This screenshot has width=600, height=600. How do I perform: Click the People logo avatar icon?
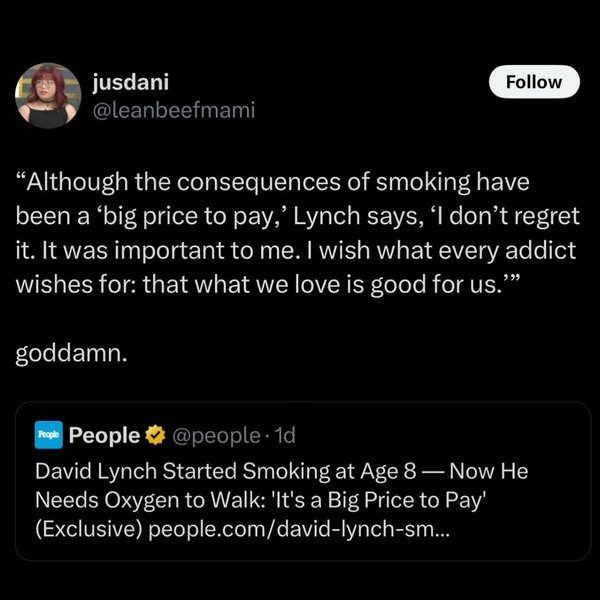pos(49,436)
